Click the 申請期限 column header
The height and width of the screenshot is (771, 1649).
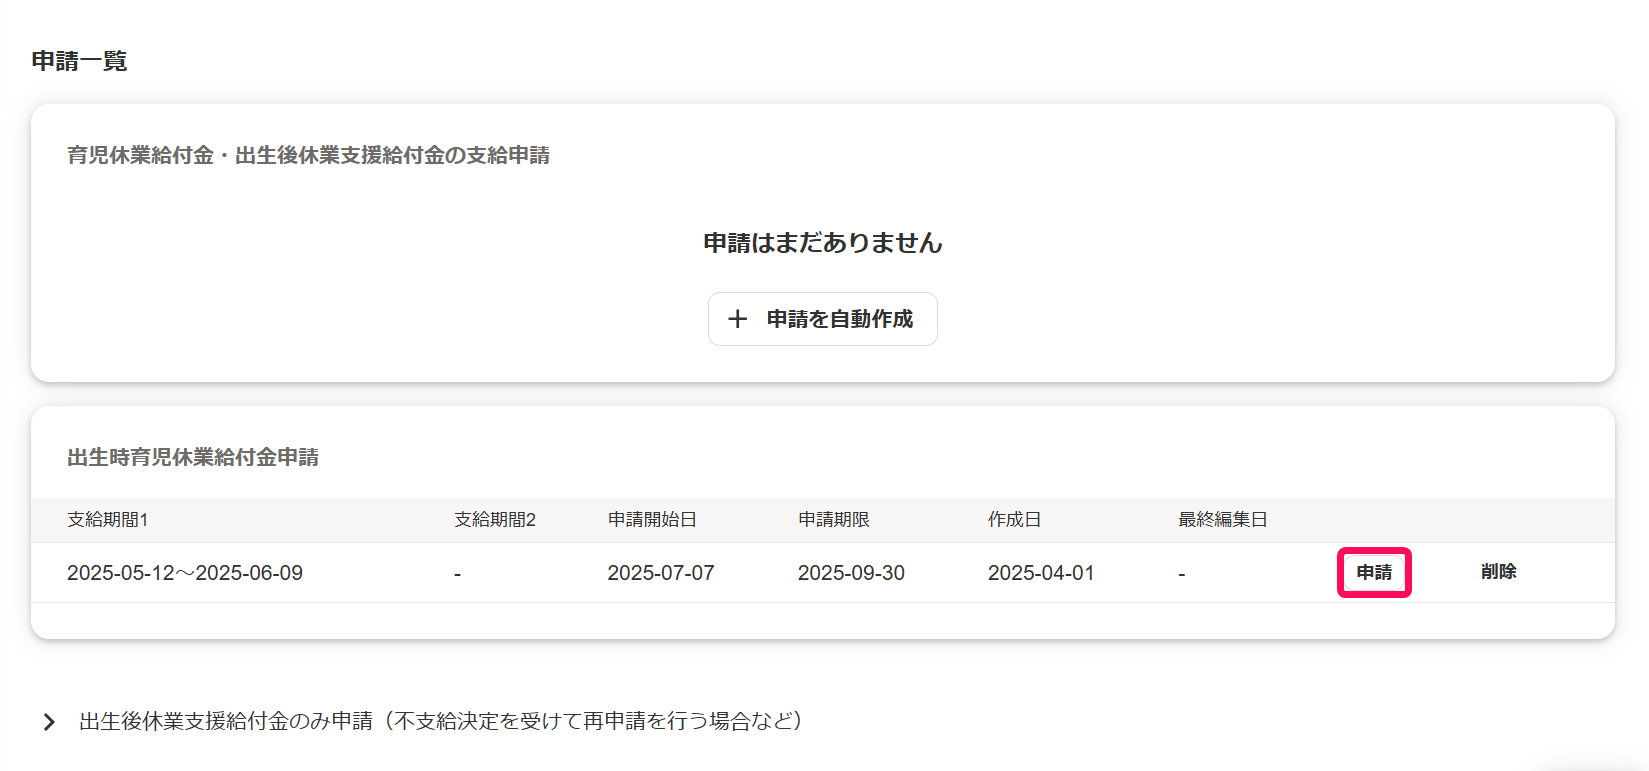[x=834, y=520]
